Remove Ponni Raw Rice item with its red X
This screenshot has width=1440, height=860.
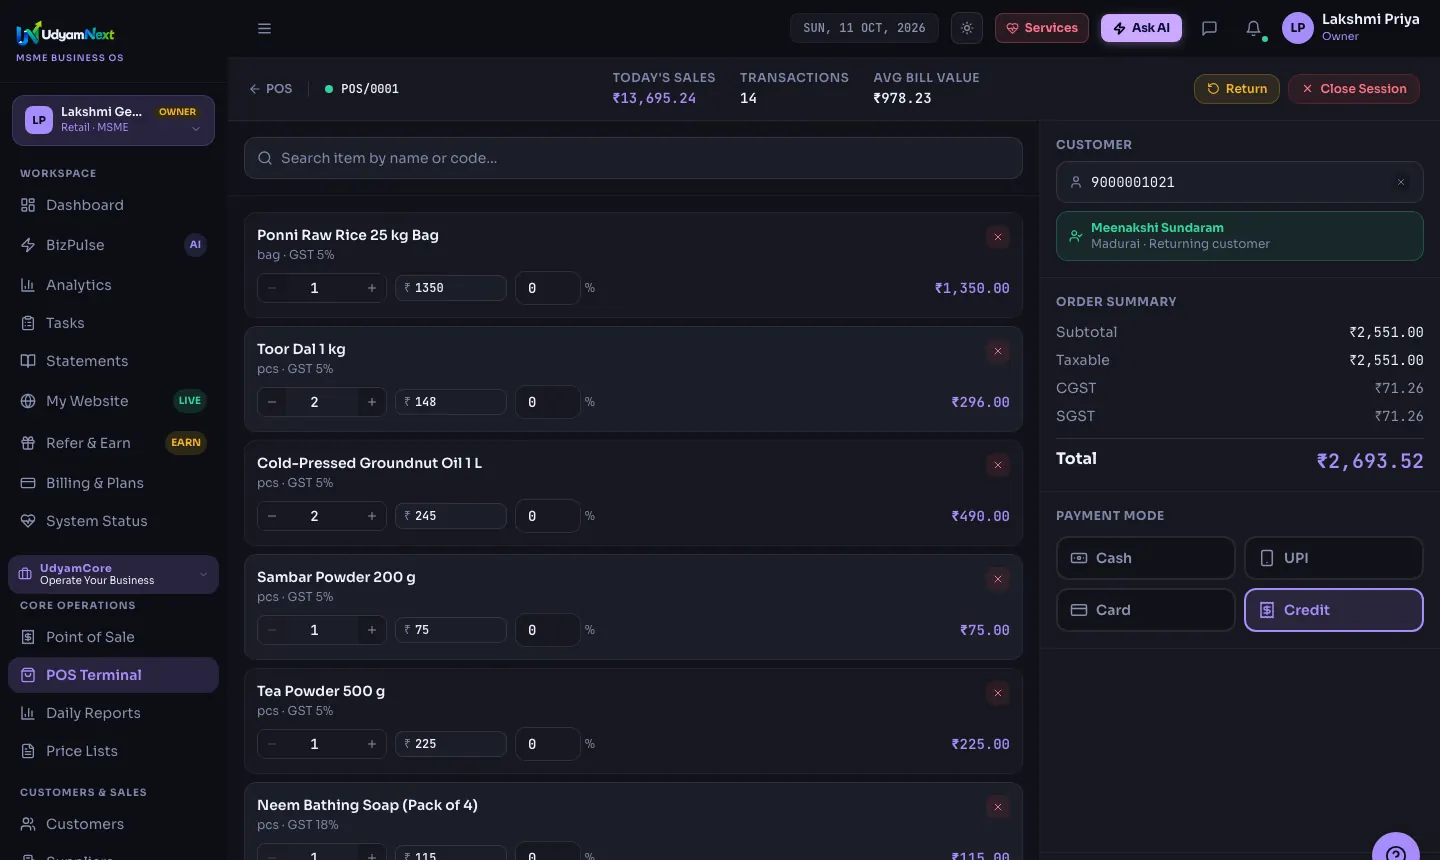998,237
